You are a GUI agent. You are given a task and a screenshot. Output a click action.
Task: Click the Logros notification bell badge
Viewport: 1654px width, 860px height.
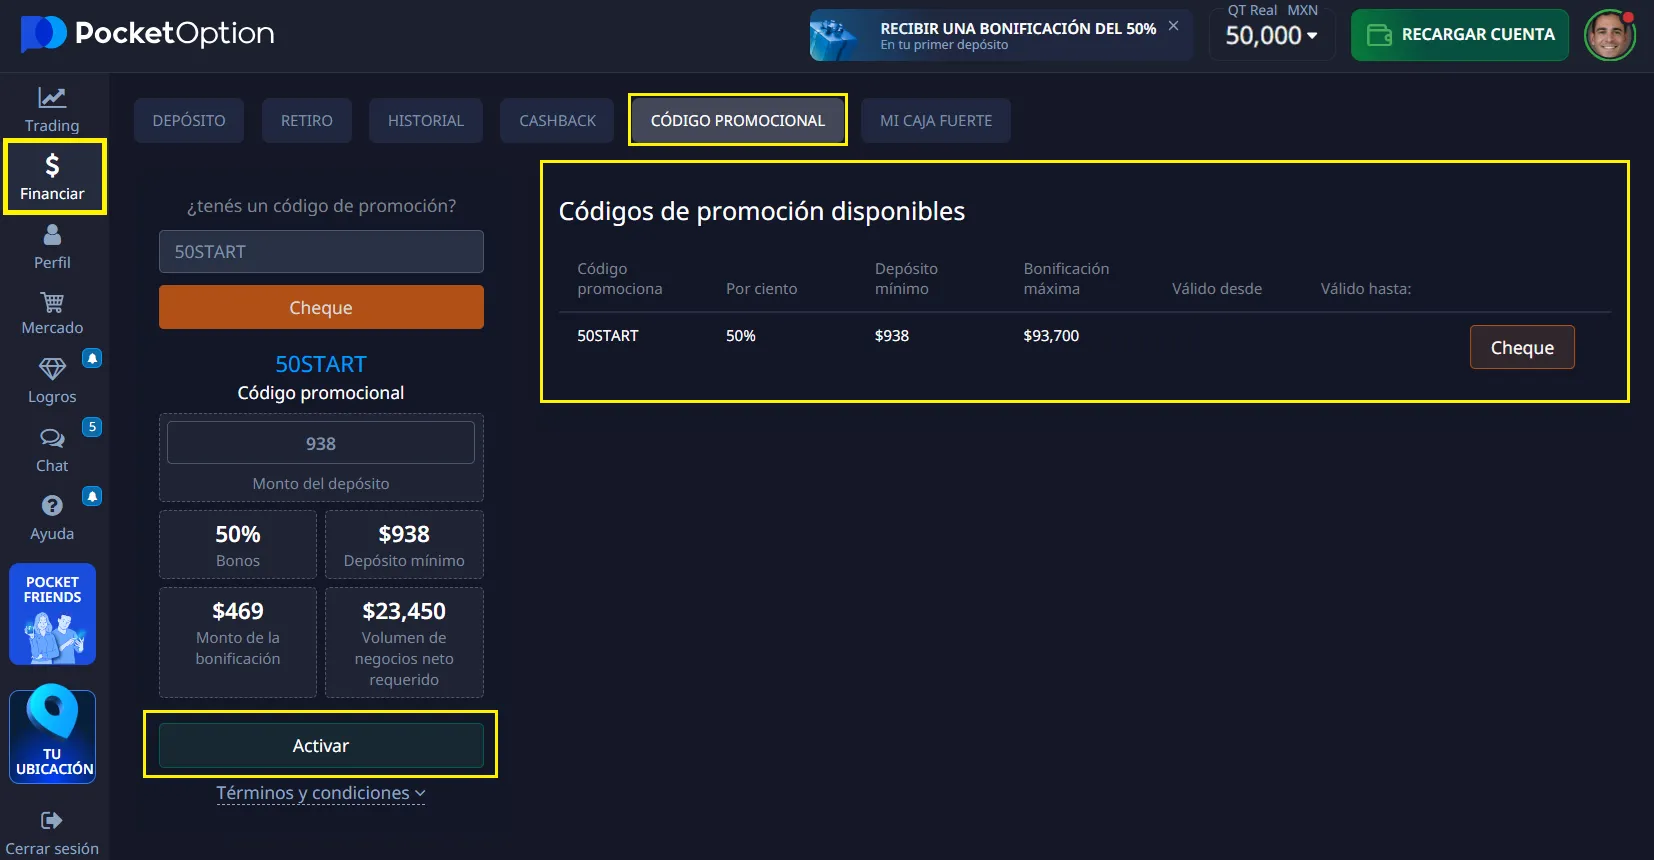click(x=92, y=358)
